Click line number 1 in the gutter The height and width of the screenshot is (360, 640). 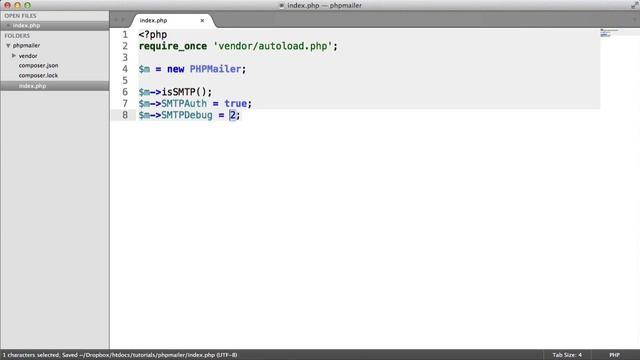coord(125,35)
